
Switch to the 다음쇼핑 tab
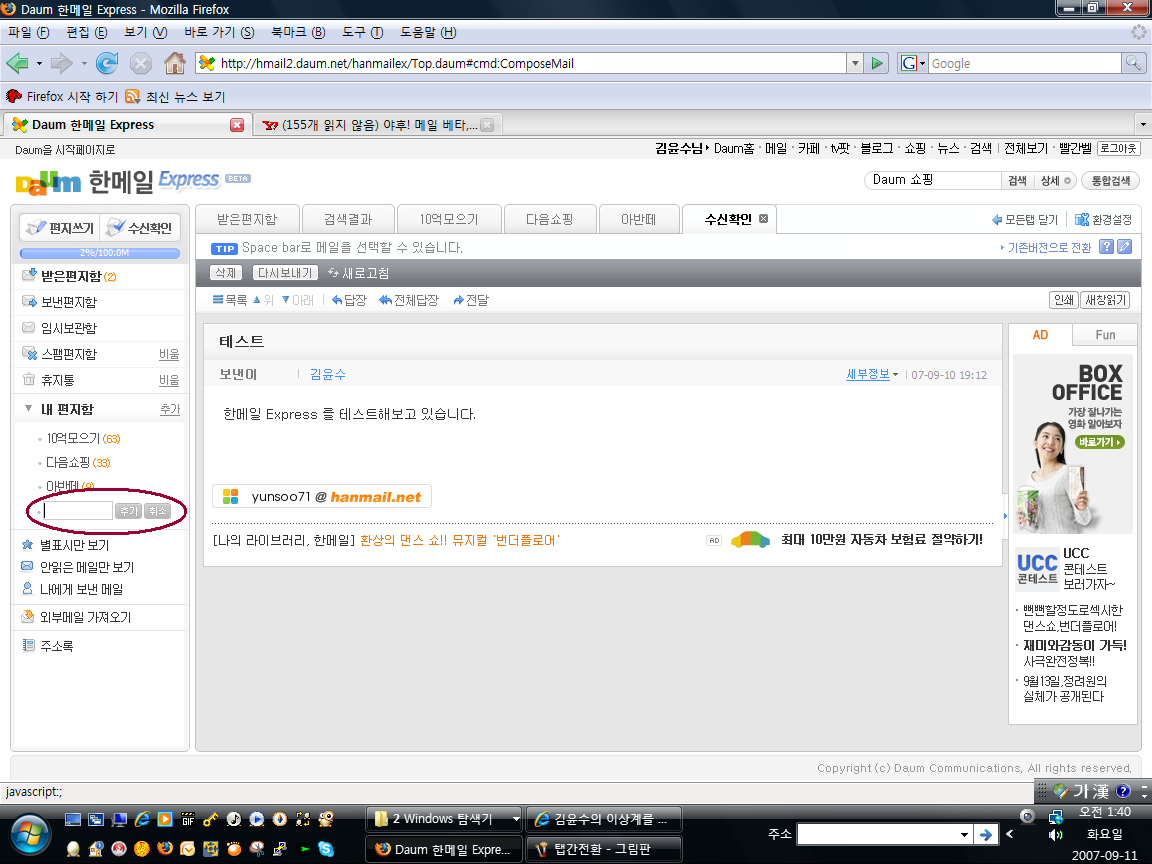click(550, 219)
